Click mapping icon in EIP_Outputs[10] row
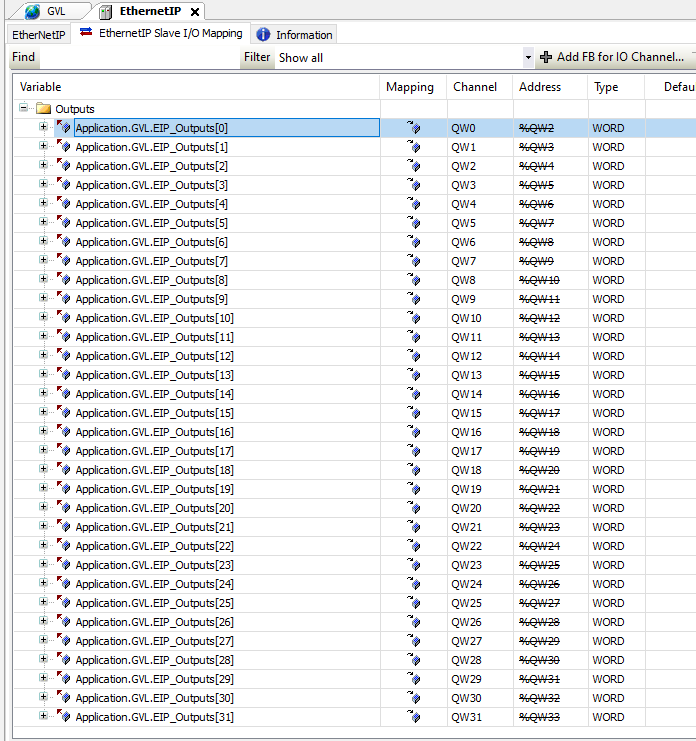Image resolution: width=696 pixels, height=741 pixels. pyautogui.click(x=414, y=318)
